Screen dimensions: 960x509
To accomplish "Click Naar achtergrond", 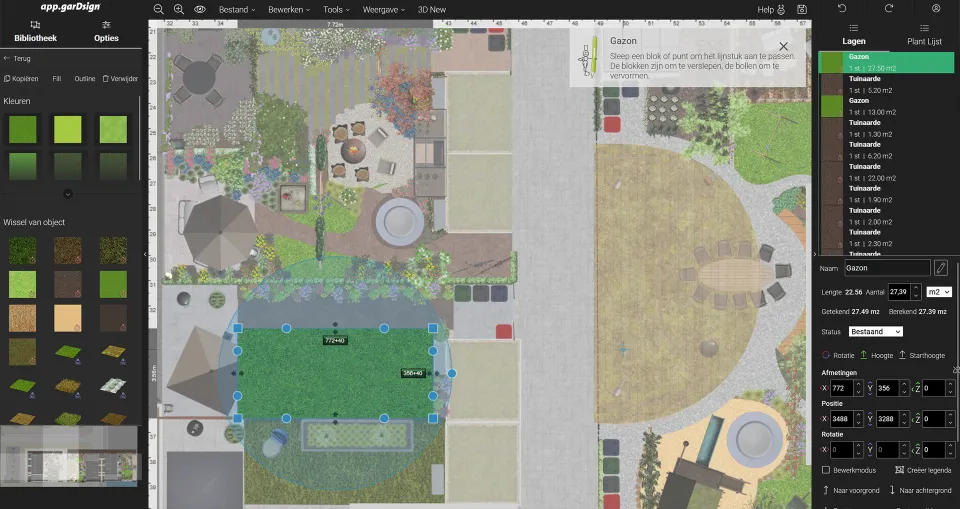I will click(920, 490).
